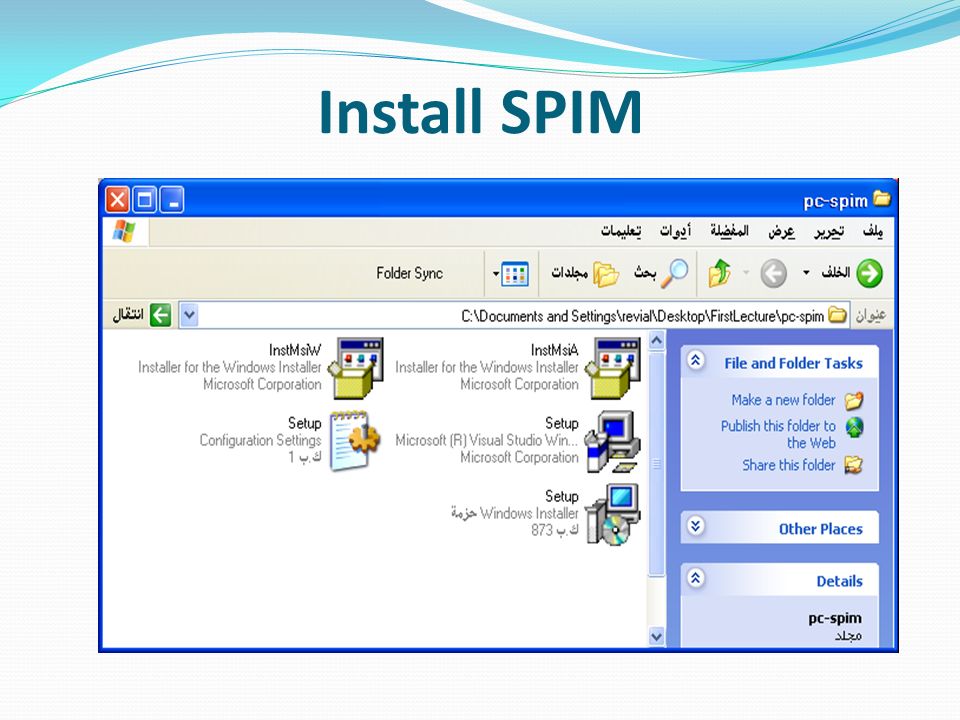Expand the Other Places panel
The height and width of the screenshot is (720, 960).
(696, 526)
